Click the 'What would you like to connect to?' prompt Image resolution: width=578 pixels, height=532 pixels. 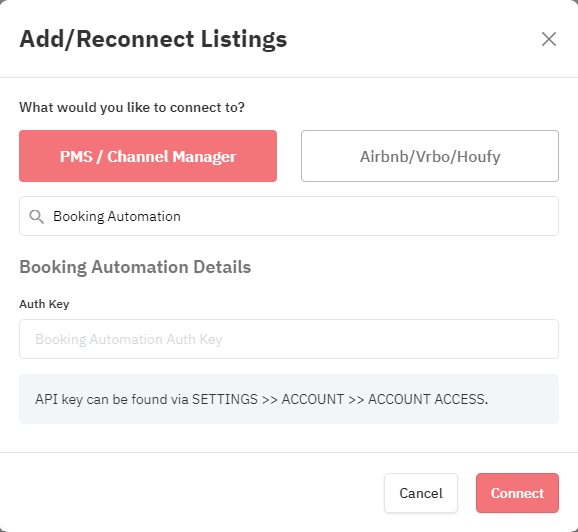[132, 107]
